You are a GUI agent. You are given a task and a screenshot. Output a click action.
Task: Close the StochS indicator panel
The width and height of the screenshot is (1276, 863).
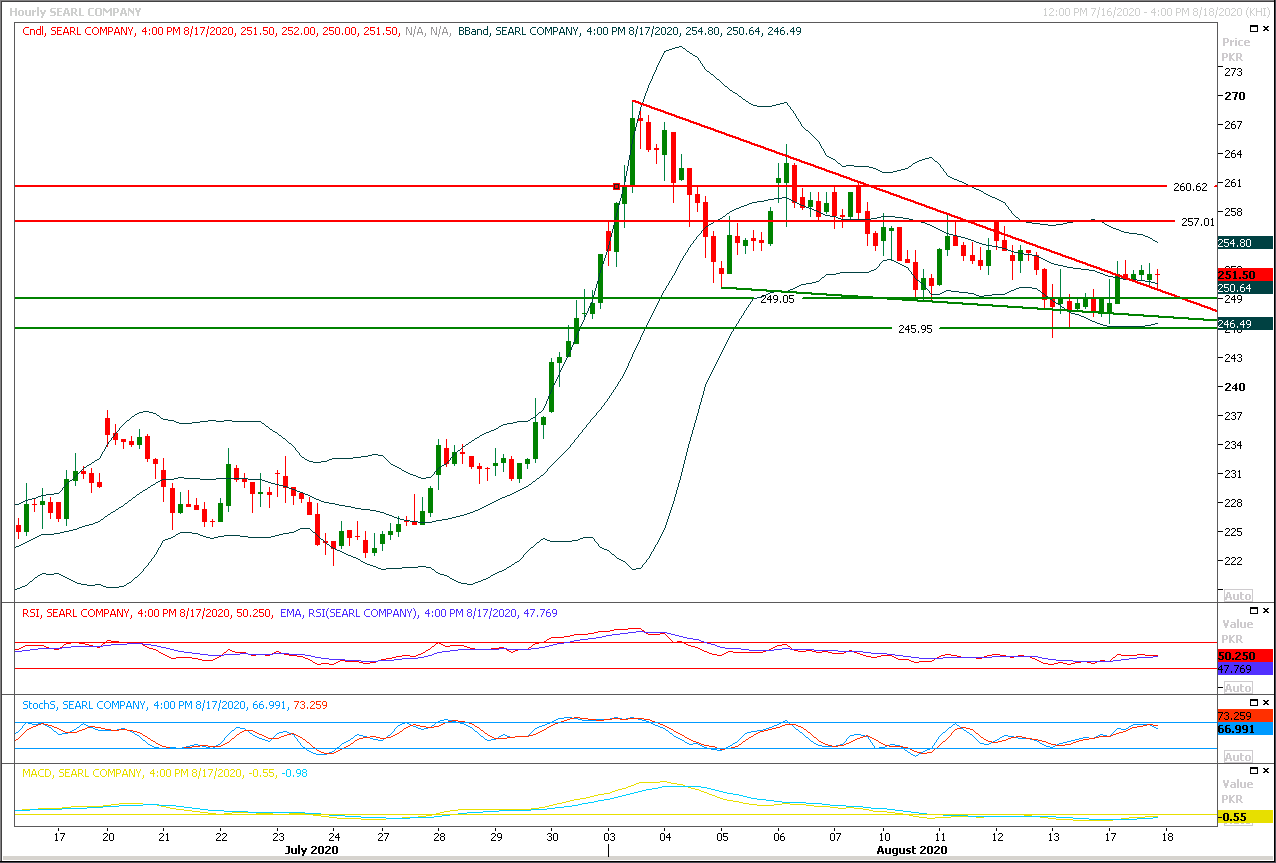1268,702
